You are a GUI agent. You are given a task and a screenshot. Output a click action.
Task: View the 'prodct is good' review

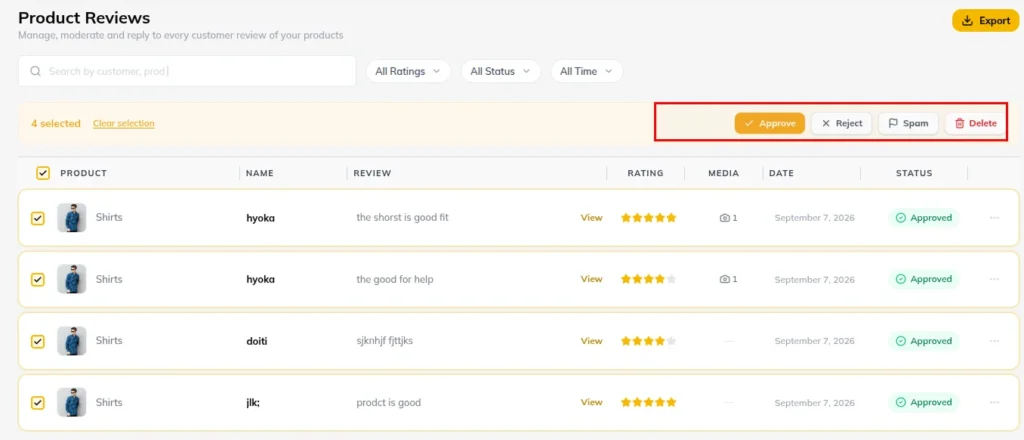coord(591,402)
